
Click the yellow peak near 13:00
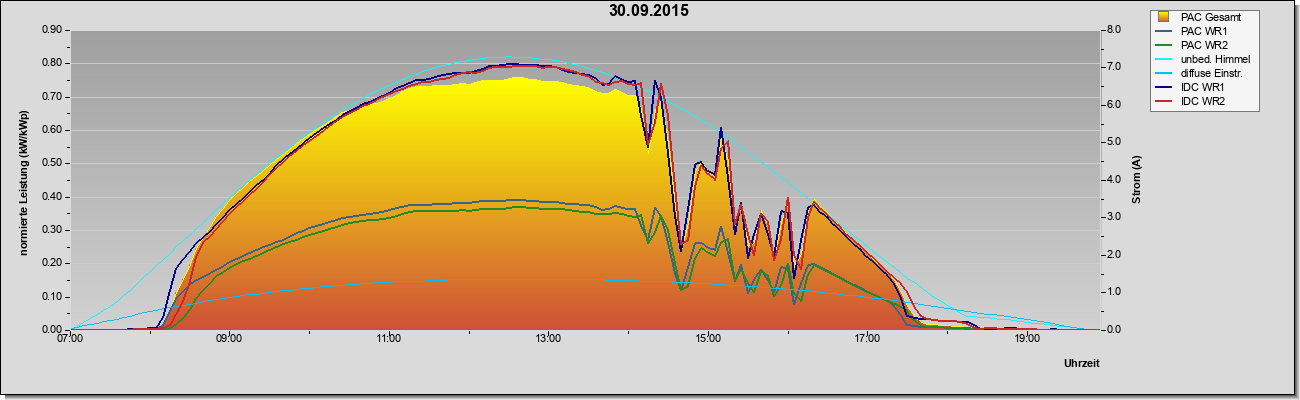pyautogui.click(x=517, y=78)
